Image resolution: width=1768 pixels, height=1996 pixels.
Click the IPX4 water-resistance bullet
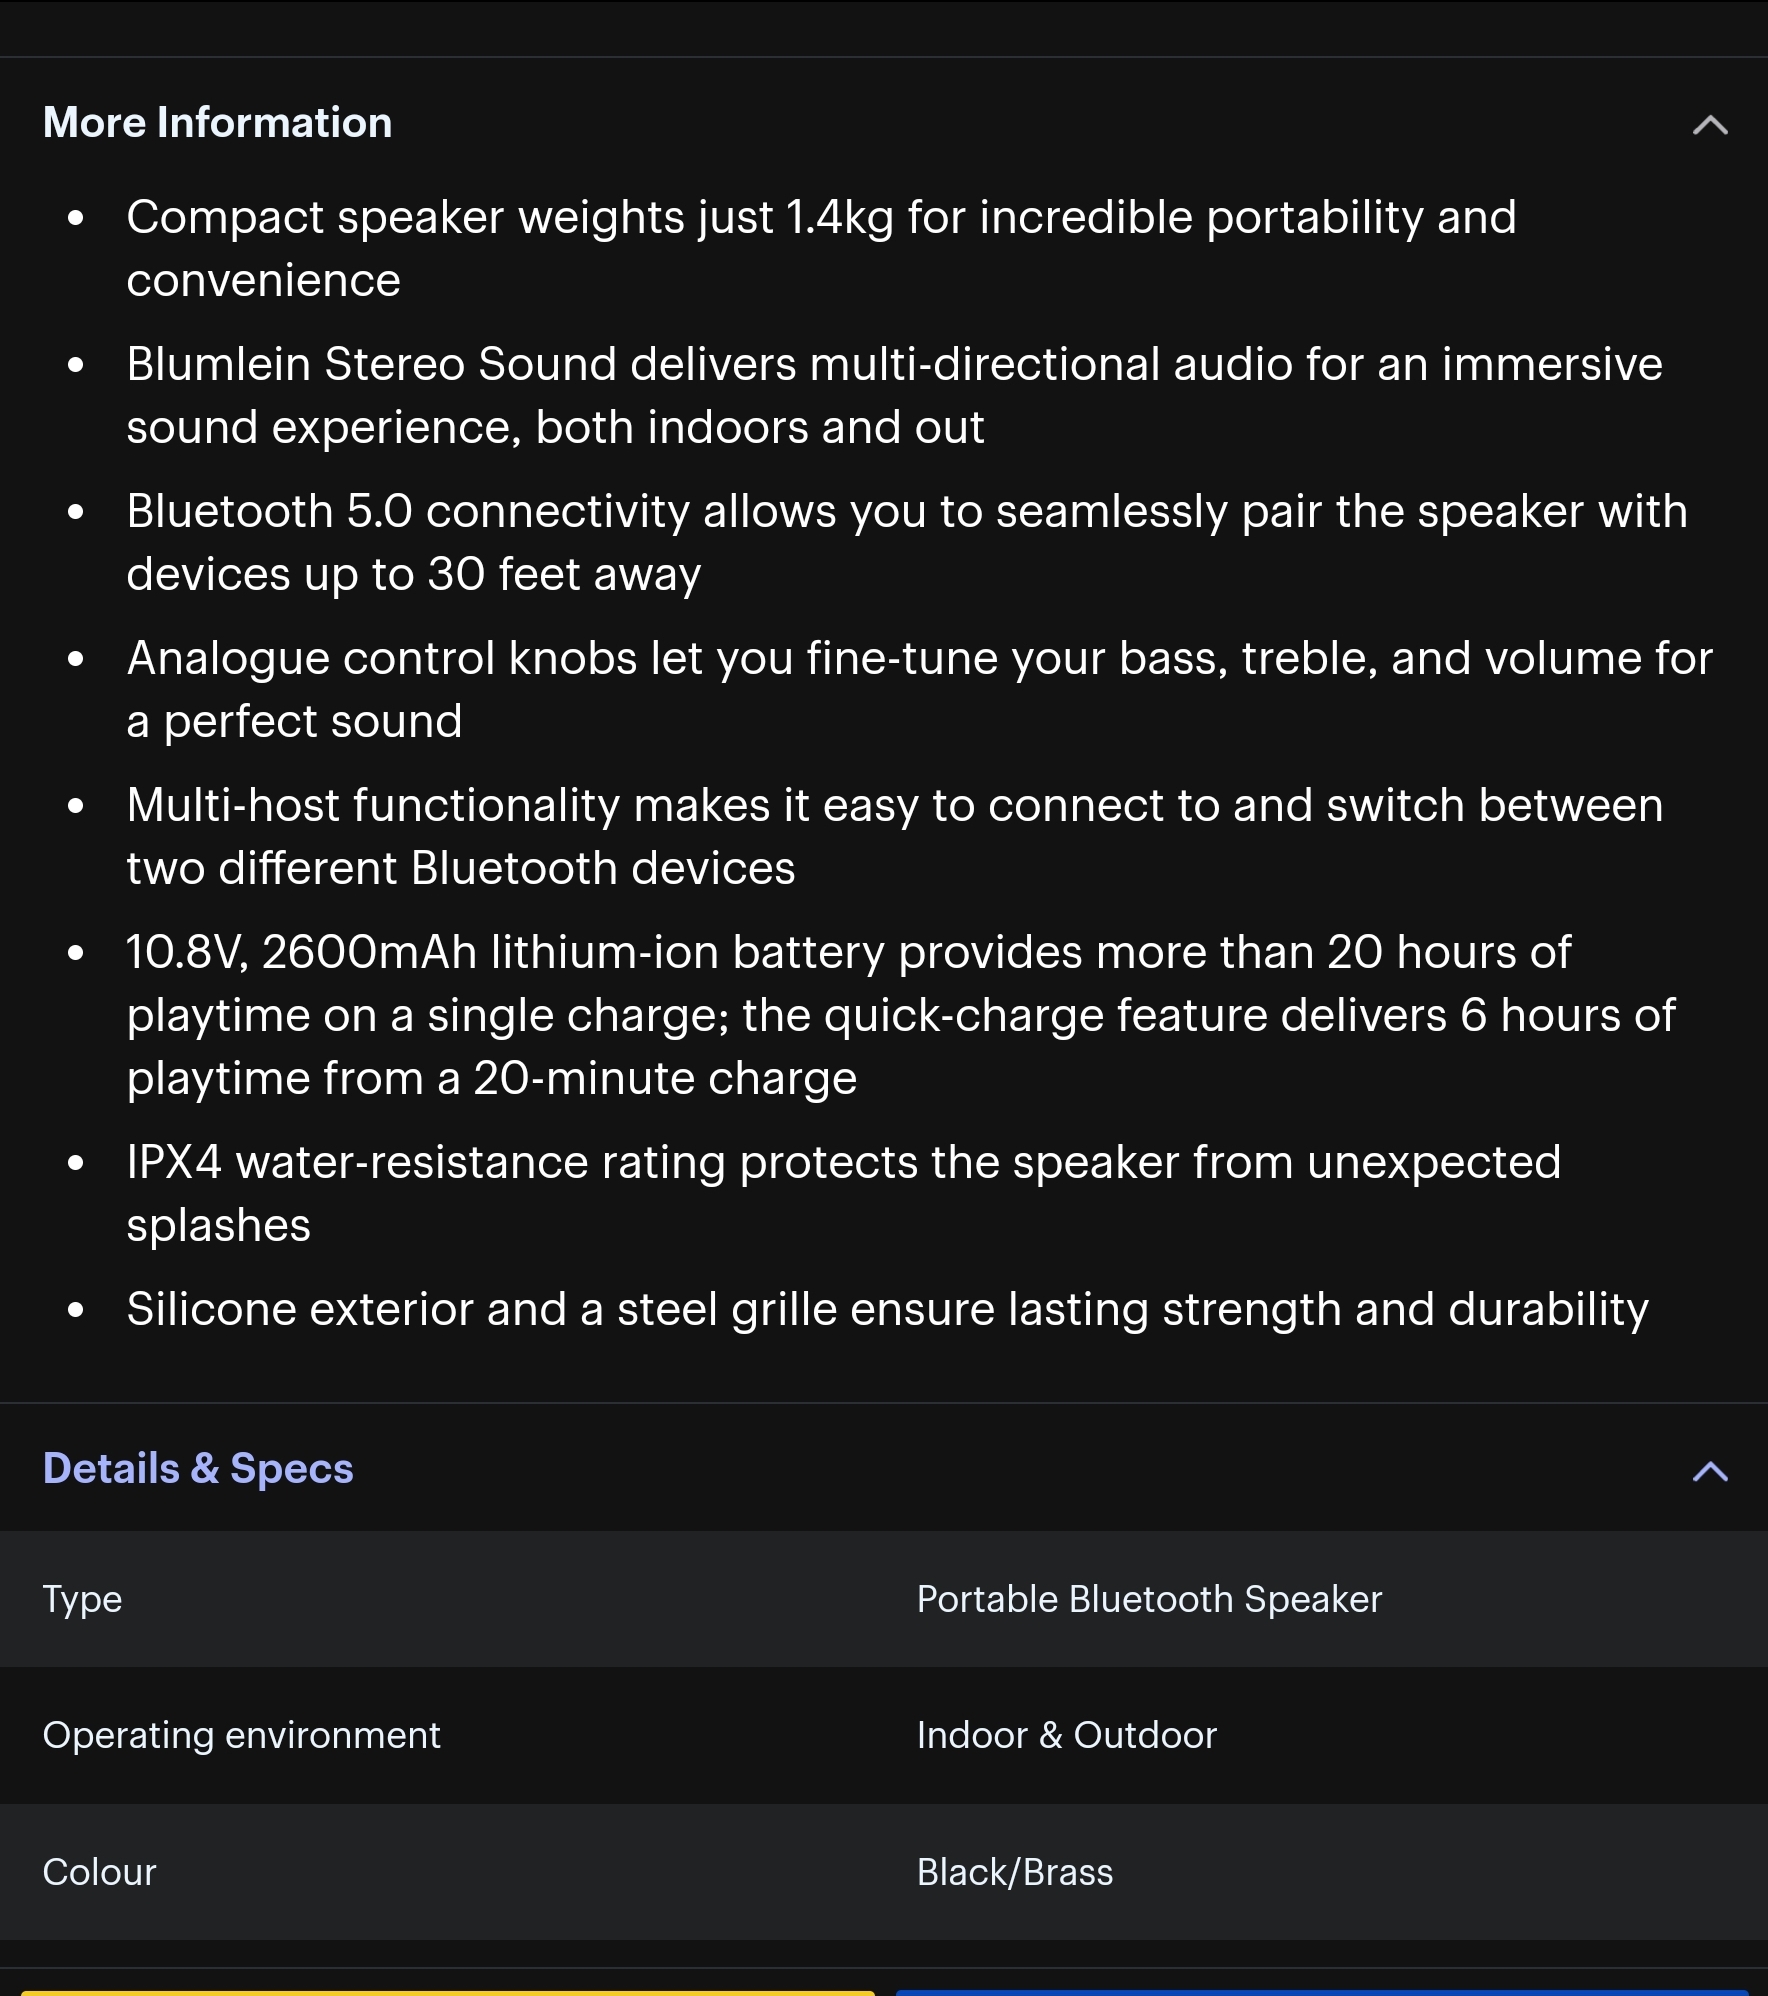point(842,1163)
